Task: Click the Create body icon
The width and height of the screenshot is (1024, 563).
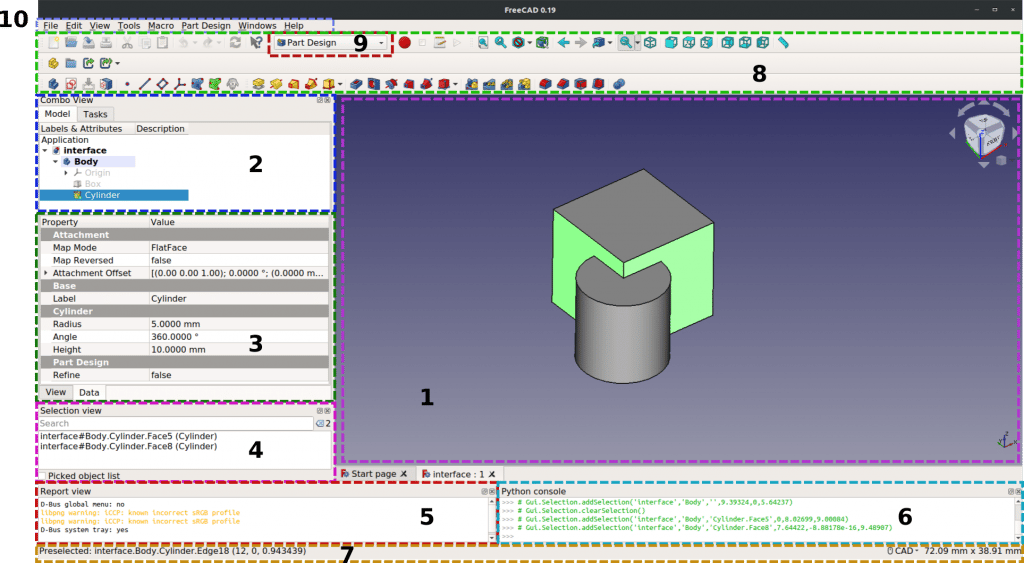Action: pyautogui.click(x=53, y=84)
